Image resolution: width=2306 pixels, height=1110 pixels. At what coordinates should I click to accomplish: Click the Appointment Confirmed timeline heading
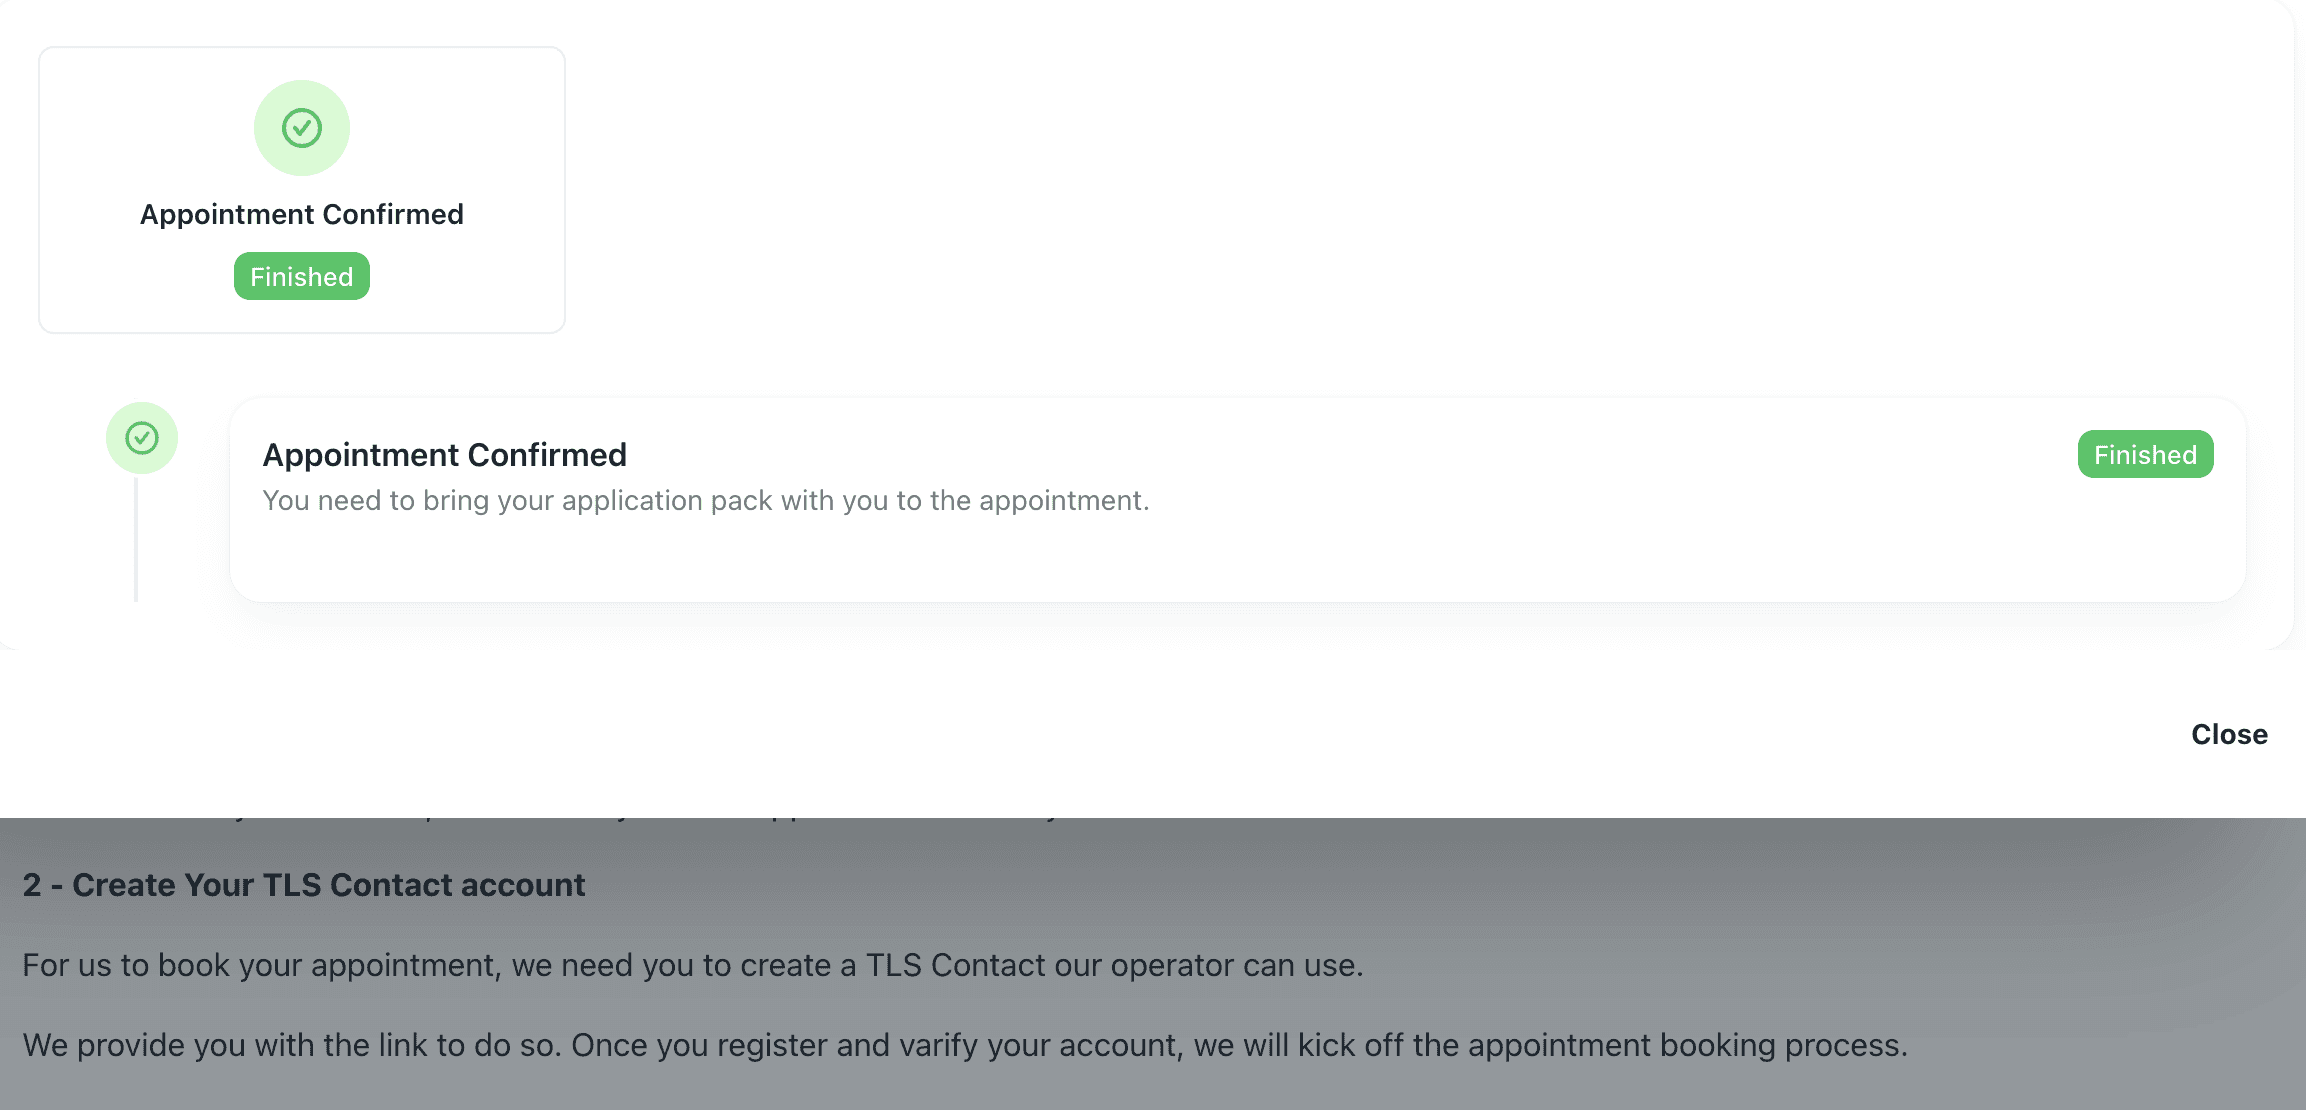(445, 455)
